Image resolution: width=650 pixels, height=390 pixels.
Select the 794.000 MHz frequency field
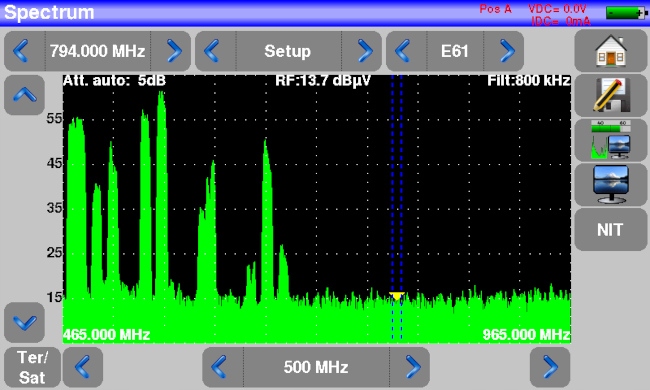pos(97,51)
